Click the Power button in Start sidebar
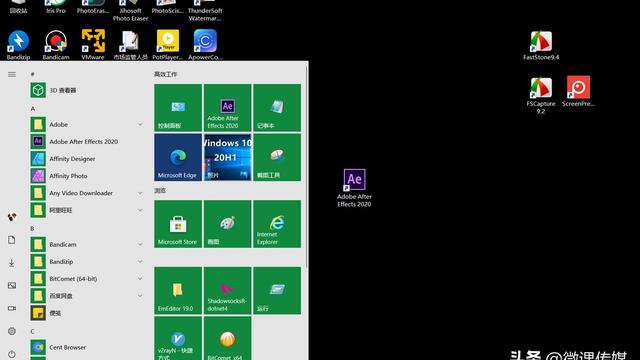This screenshot has height=360, width=640. point(12,354)
